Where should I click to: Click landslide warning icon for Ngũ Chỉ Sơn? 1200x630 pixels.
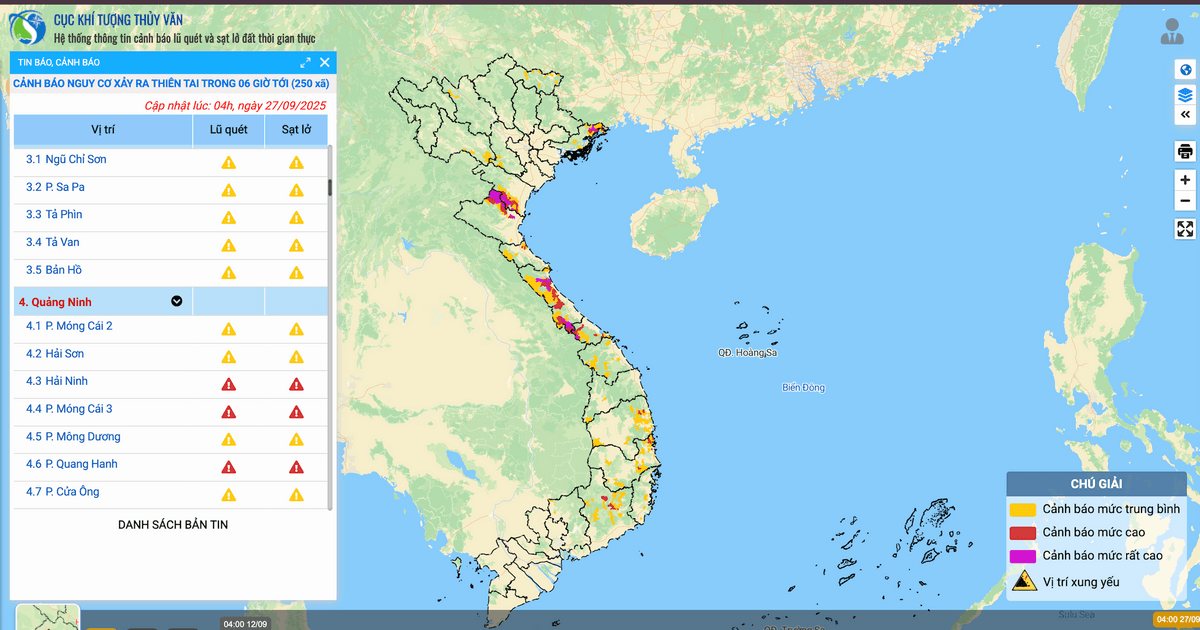(296, 162)
